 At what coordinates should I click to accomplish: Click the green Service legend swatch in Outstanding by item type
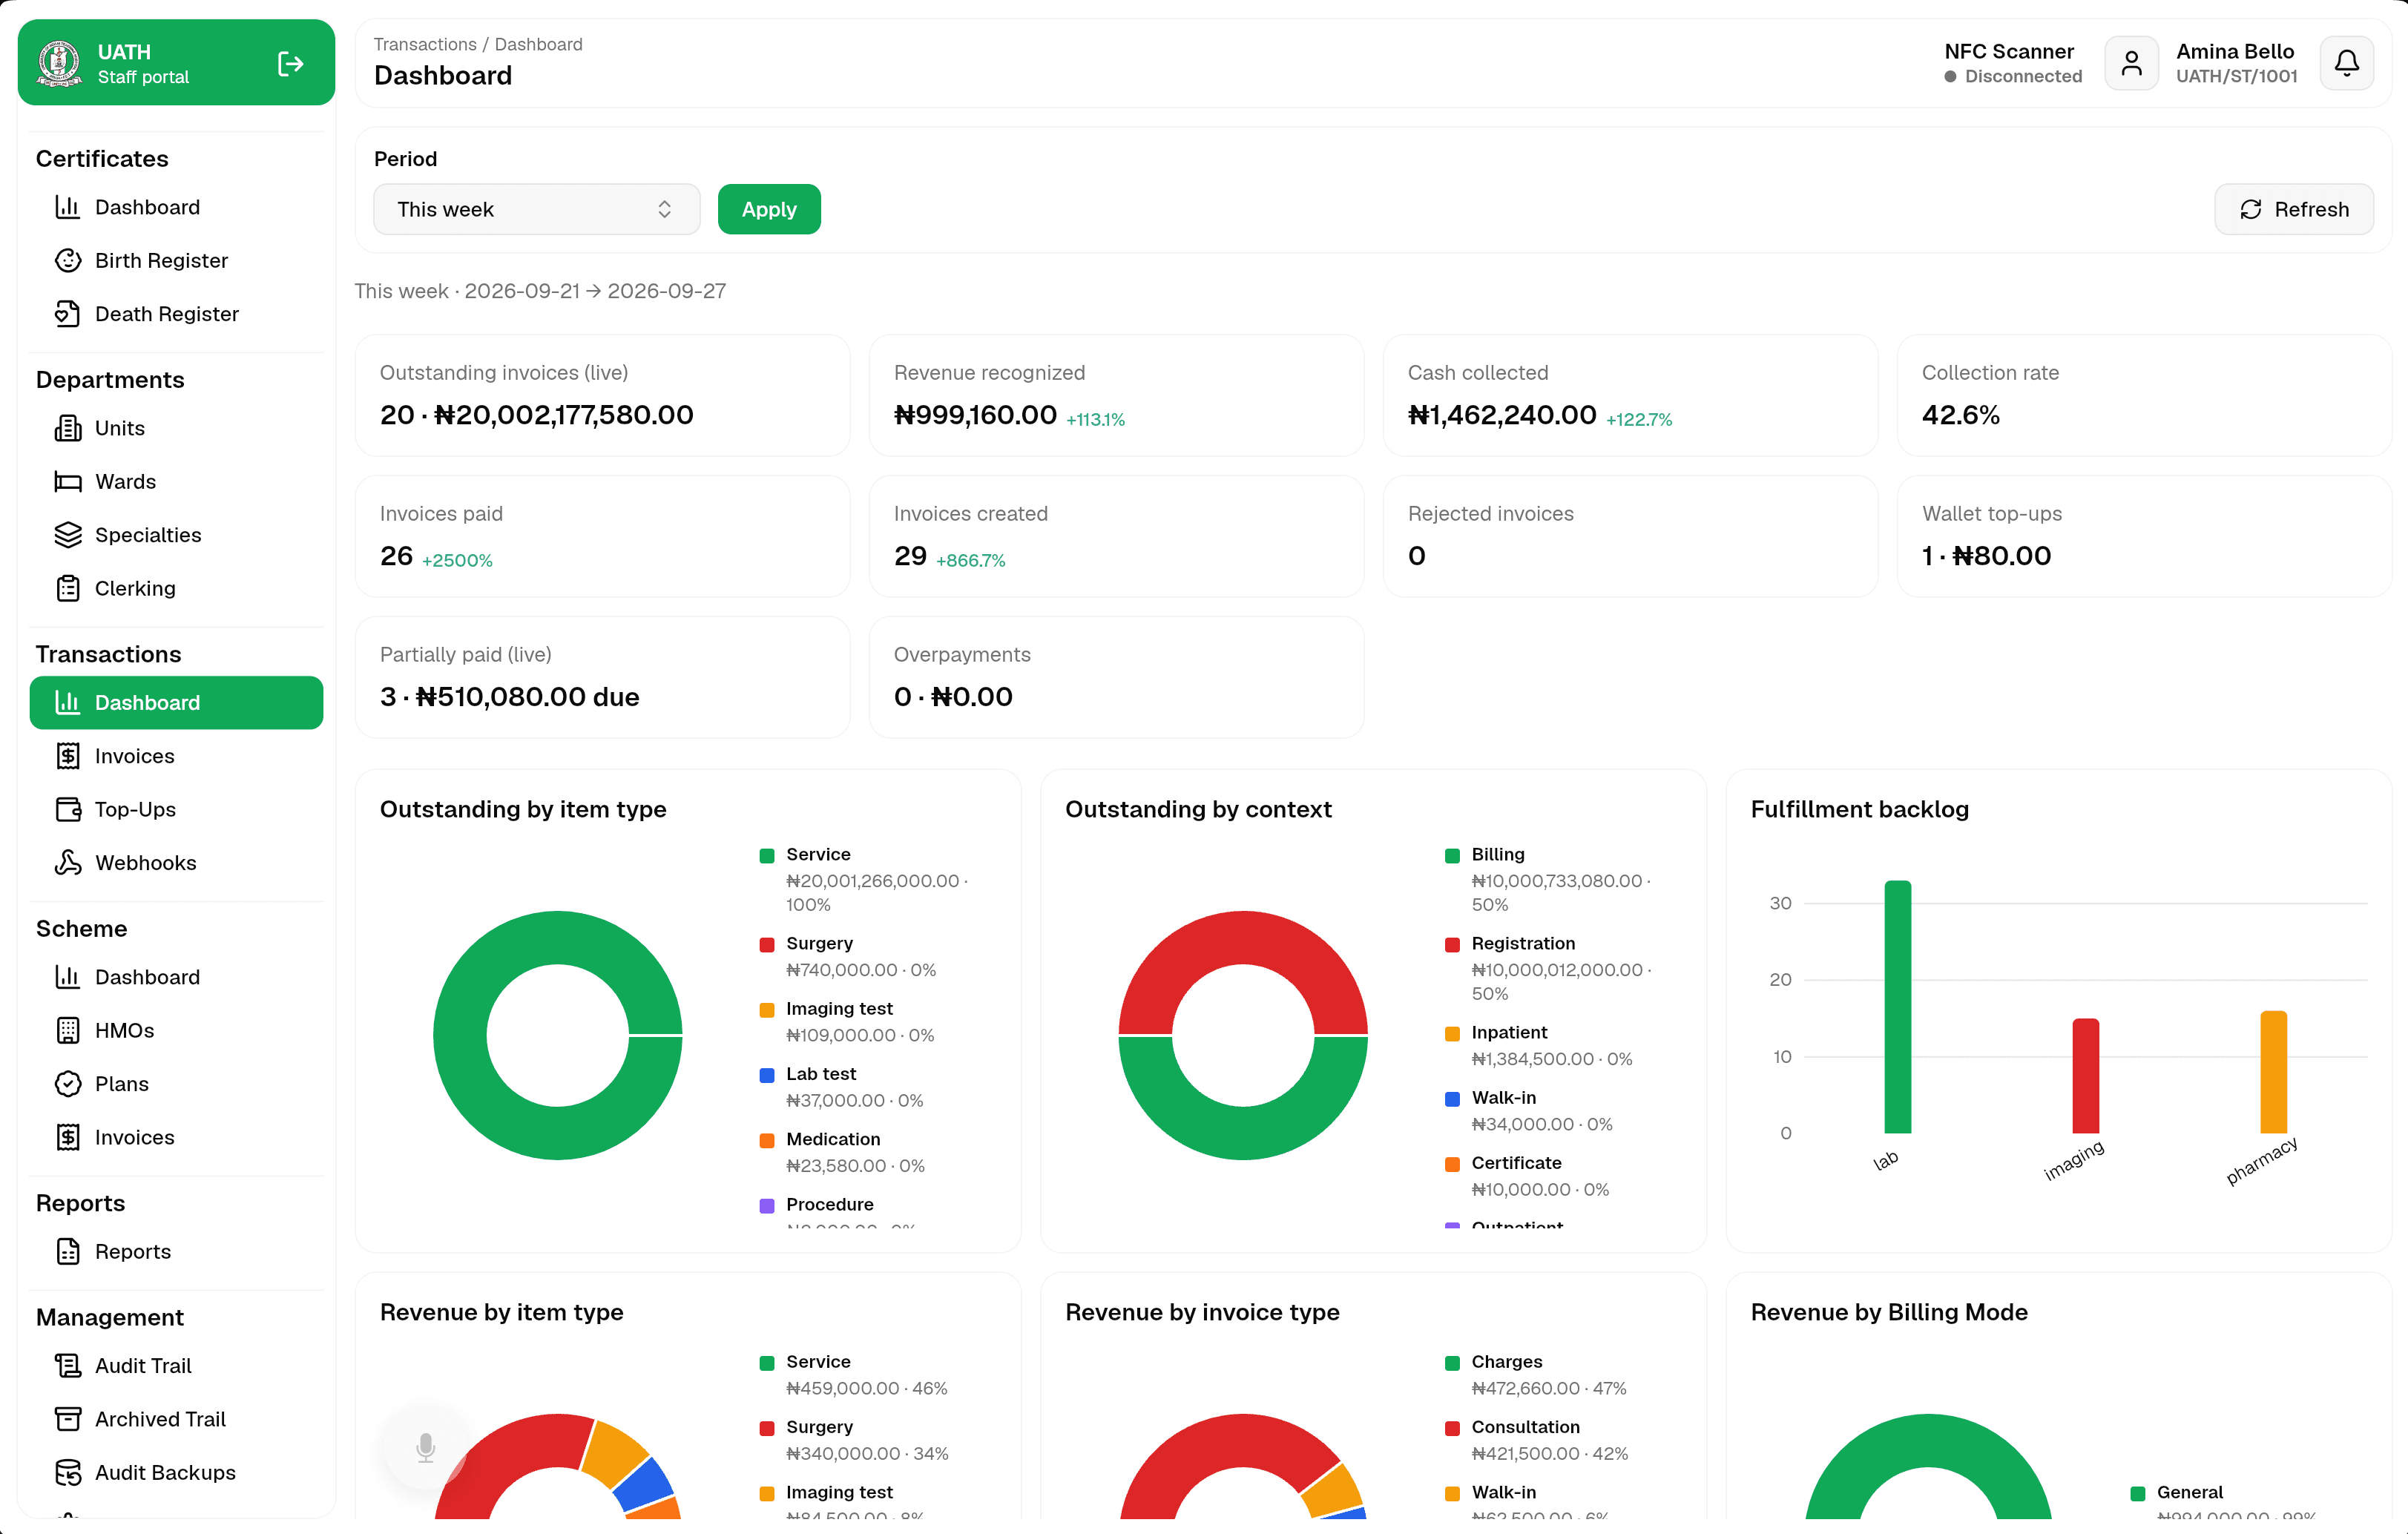(x=767, y=855)
